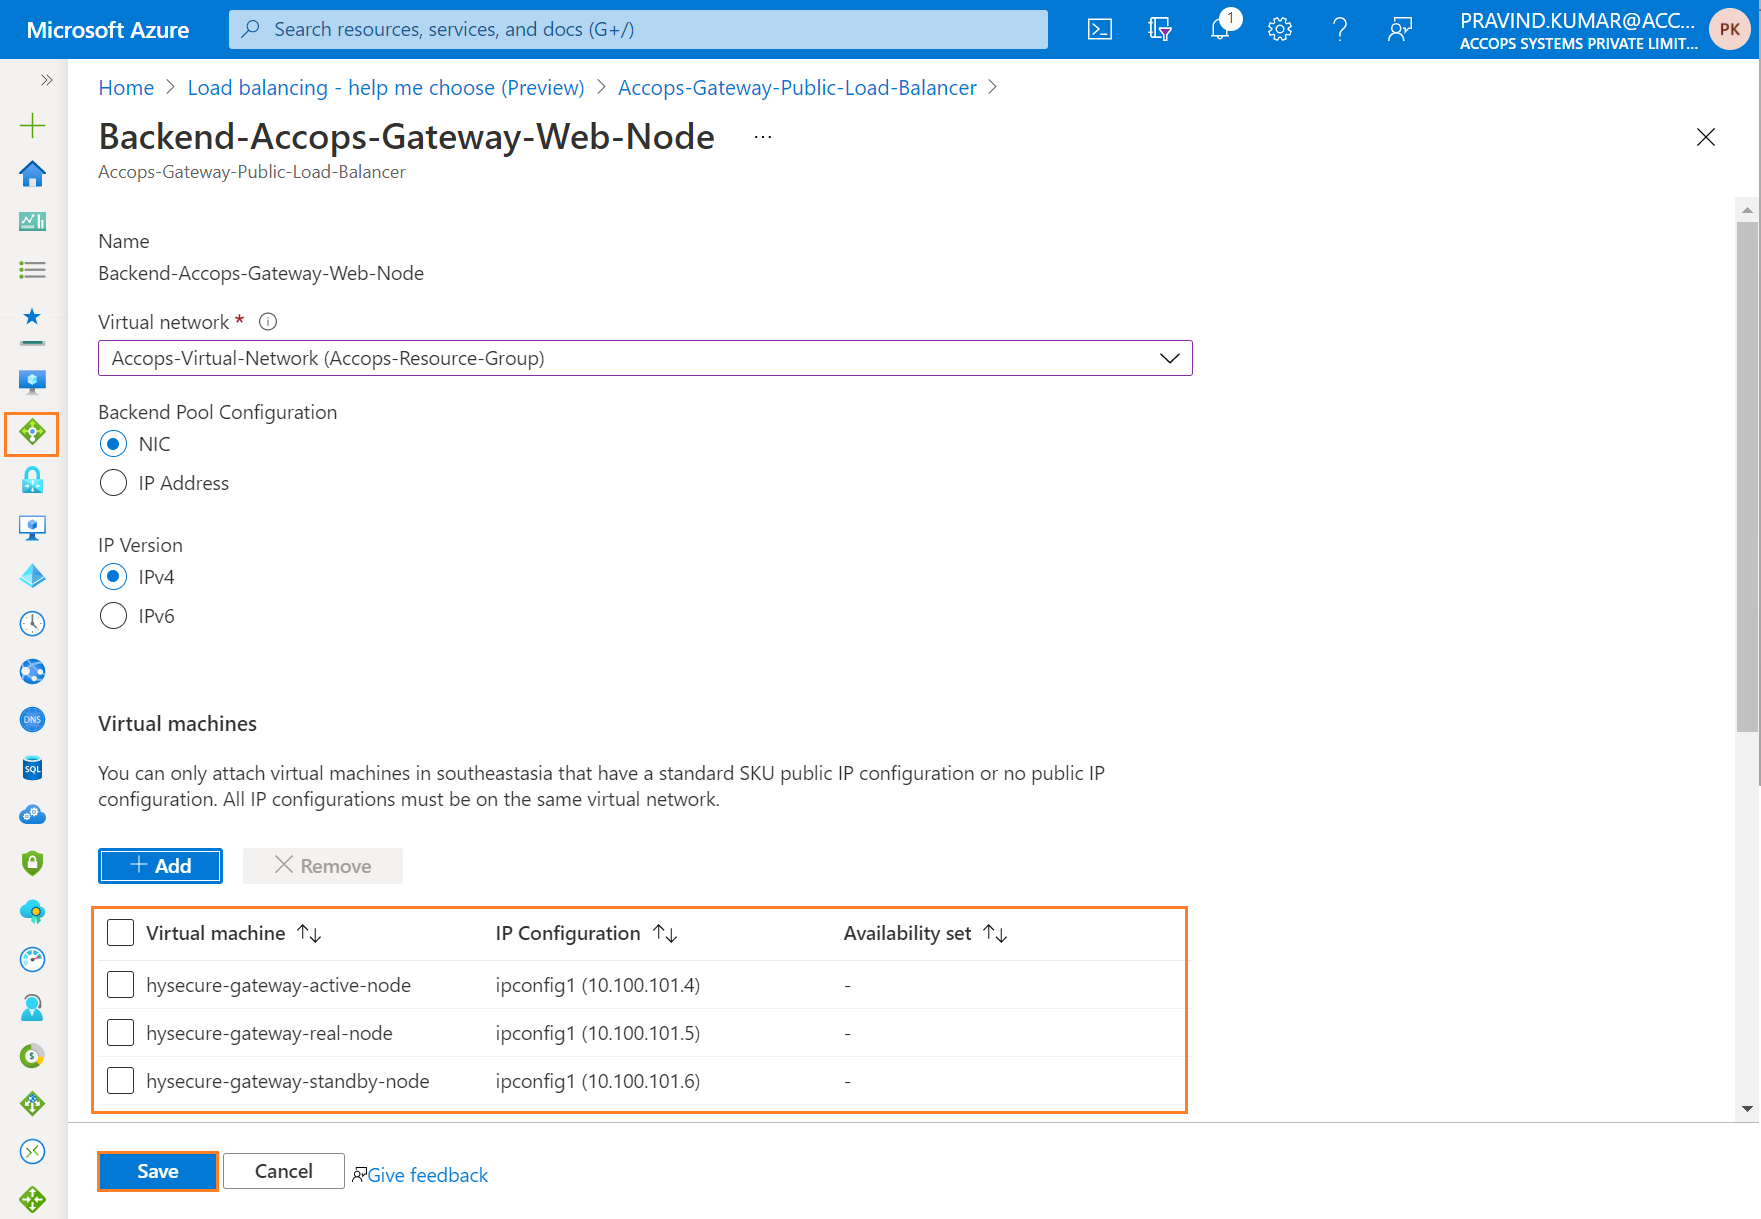
Task: Check the hysecure-gateway-active-node checkbox
Action: point(120,985)
